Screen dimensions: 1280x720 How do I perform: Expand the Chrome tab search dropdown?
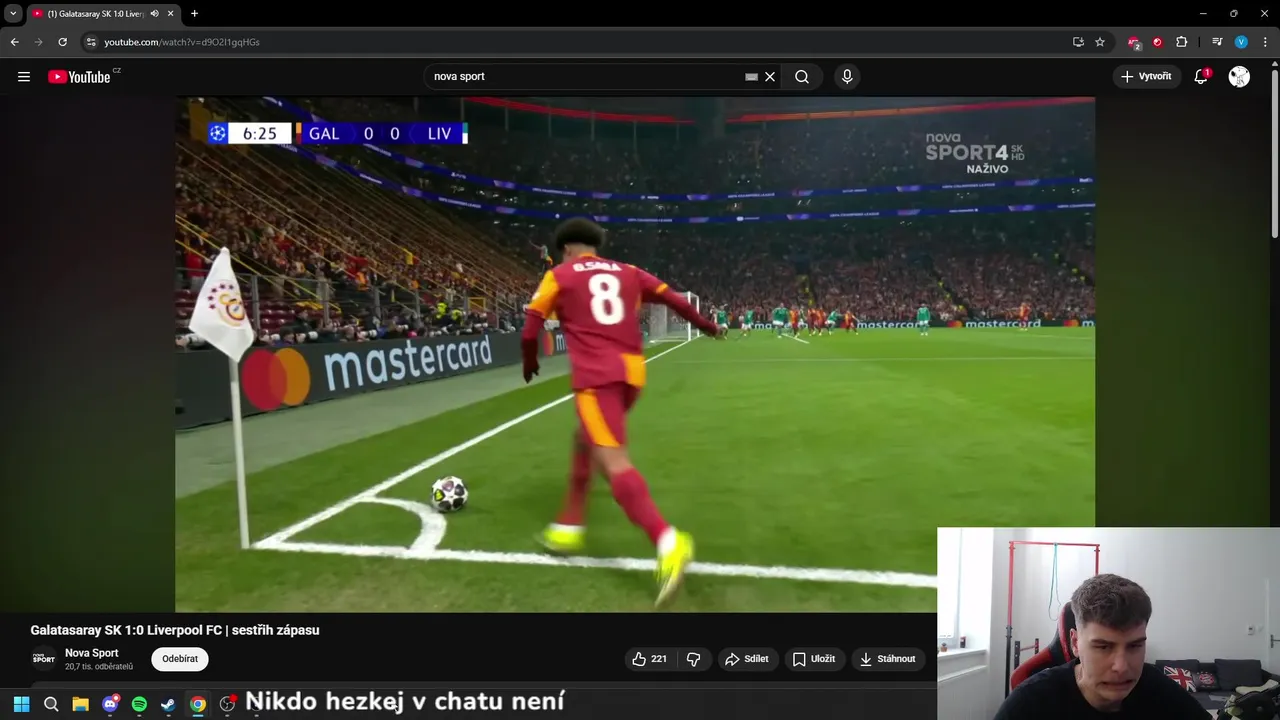point(13,13)
